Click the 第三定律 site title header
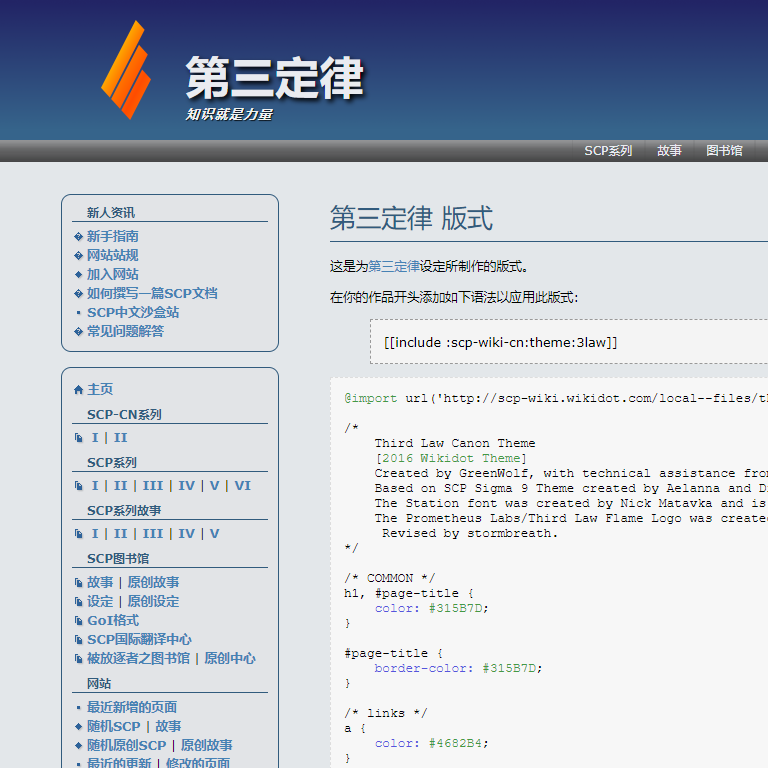This screenshot has height=768, width=768. 274,79
